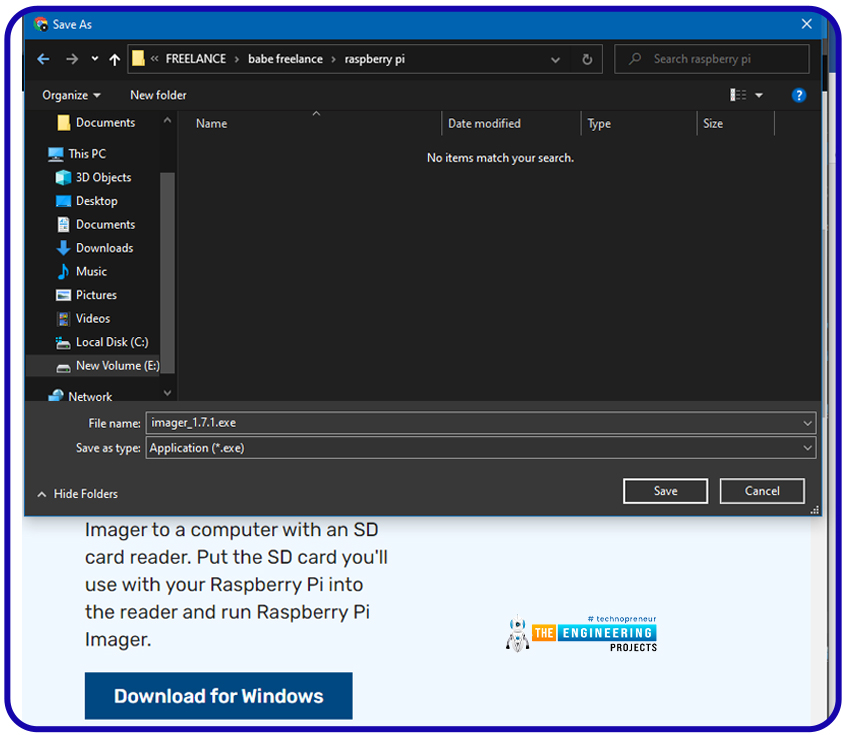Click resize grip at dialog corner
The height and width of the screenshot is (735, 845).
point(814,510)
